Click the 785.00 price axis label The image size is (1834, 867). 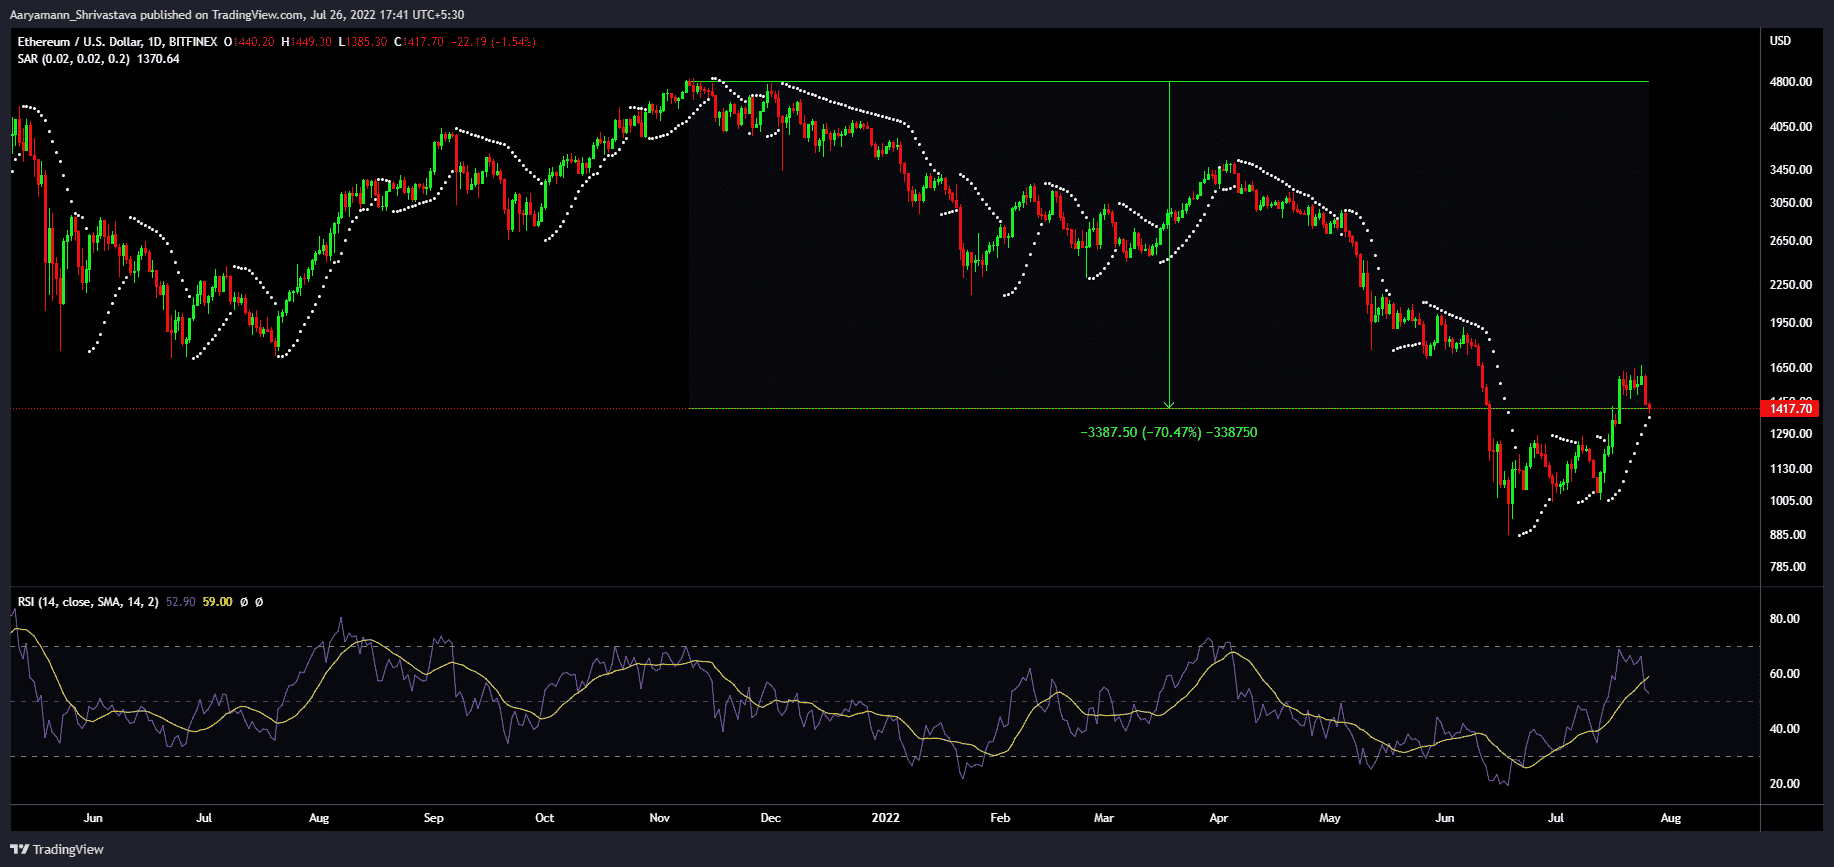tap(1787, 567)
